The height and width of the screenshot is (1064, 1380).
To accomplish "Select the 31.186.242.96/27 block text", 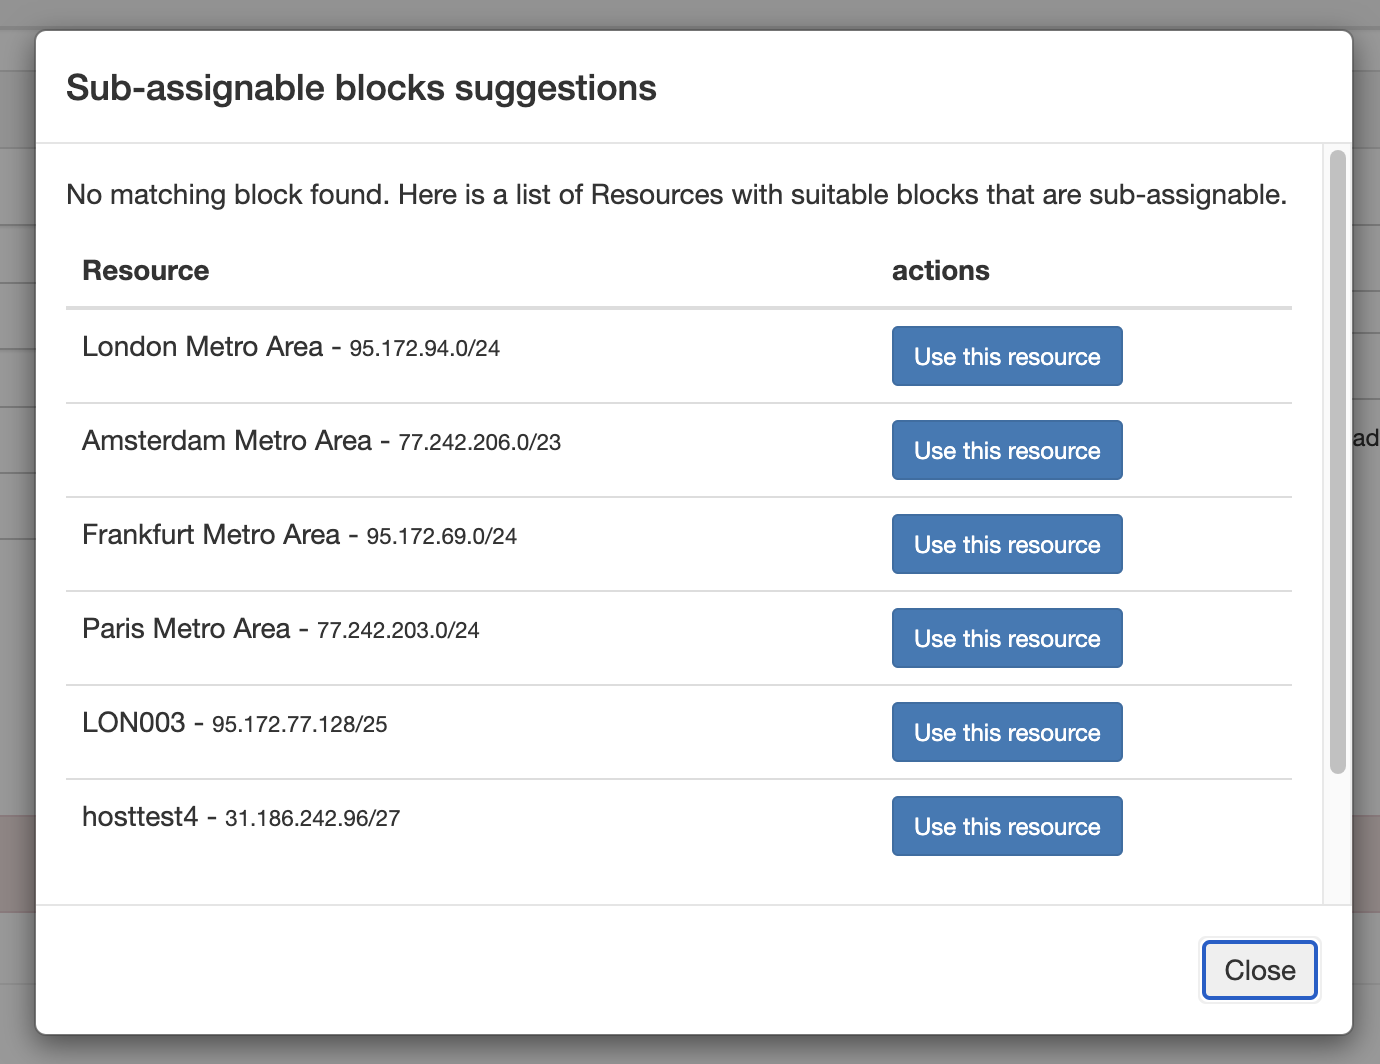I will (x=312, y=819).
